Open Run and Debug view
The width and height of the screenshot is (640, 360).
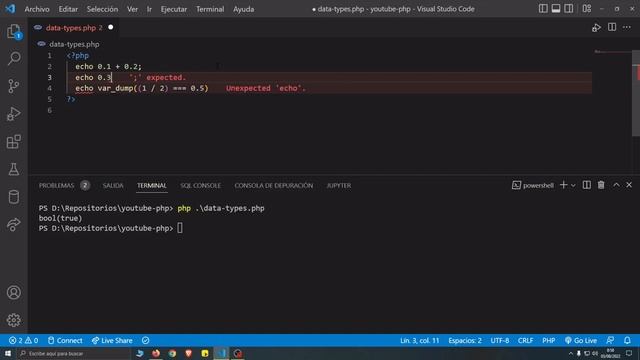[x=14, y=114]
